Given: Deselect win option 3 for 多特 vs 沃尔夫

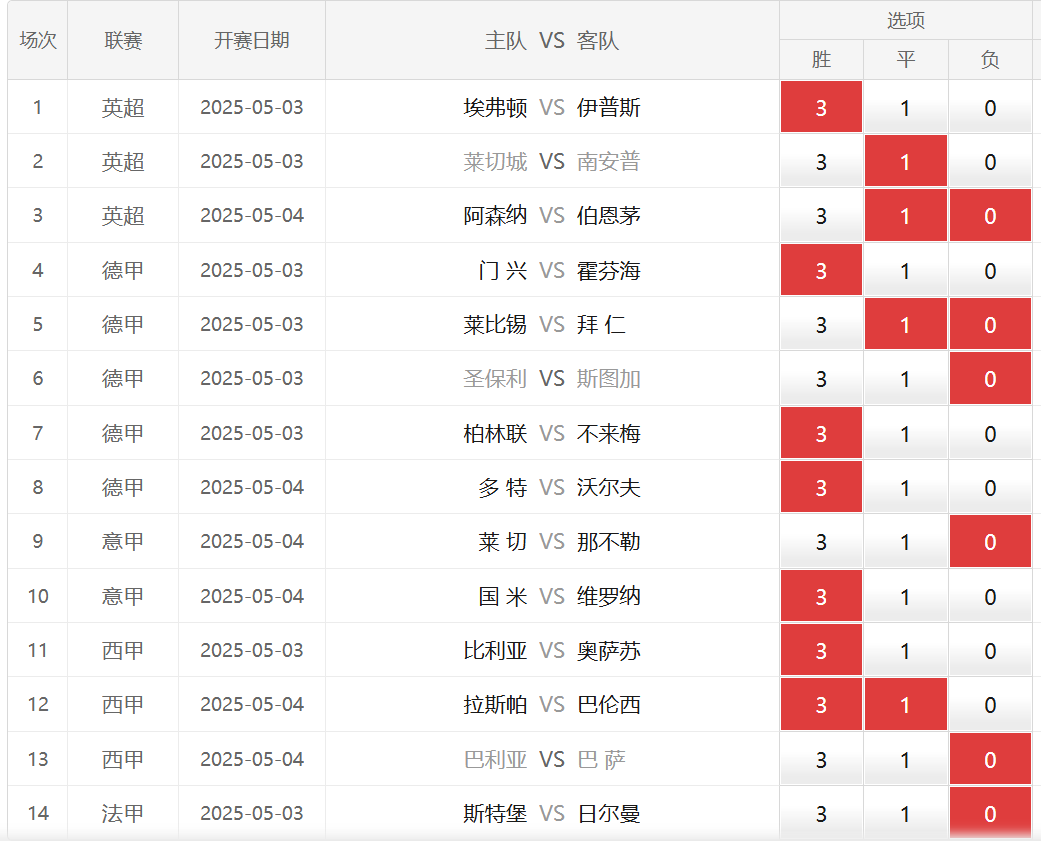Looking at the screenshot, I should tap(821, 487).
